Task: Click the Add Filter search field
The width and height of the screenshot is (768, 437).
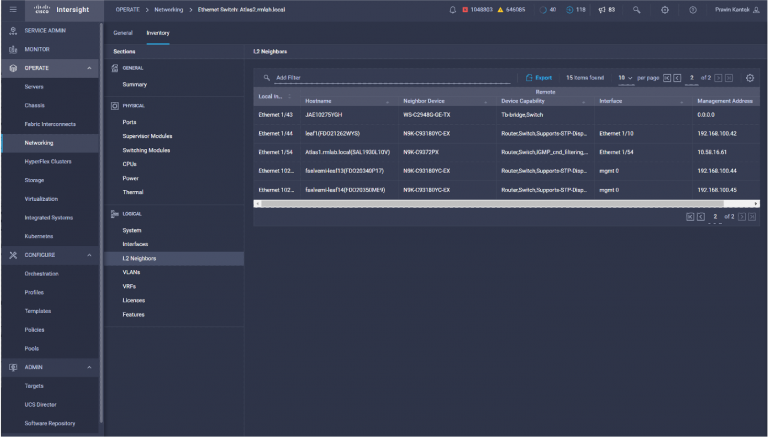Action: pos(392,78)
